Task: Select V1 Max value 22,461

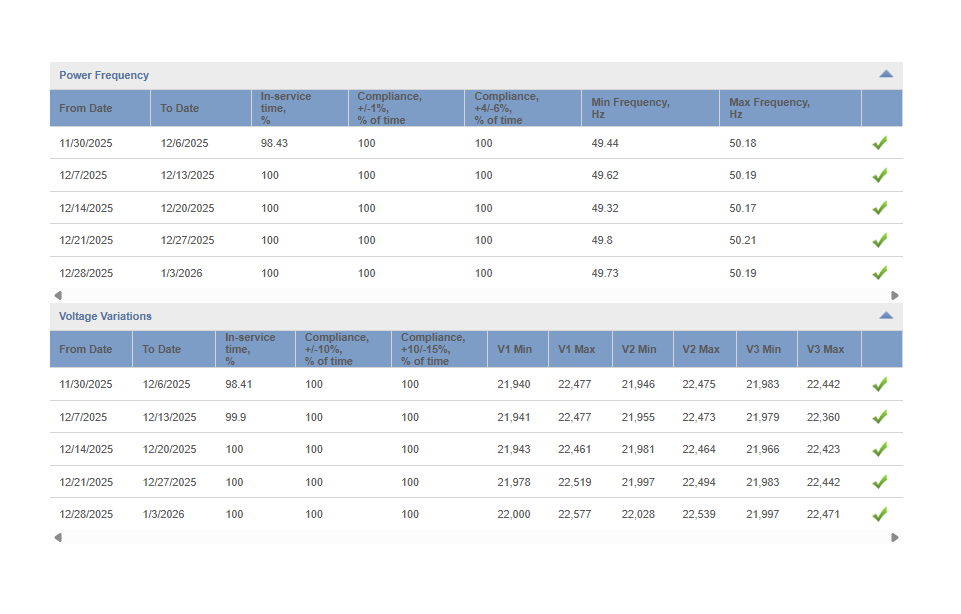Action: point(574,449)
